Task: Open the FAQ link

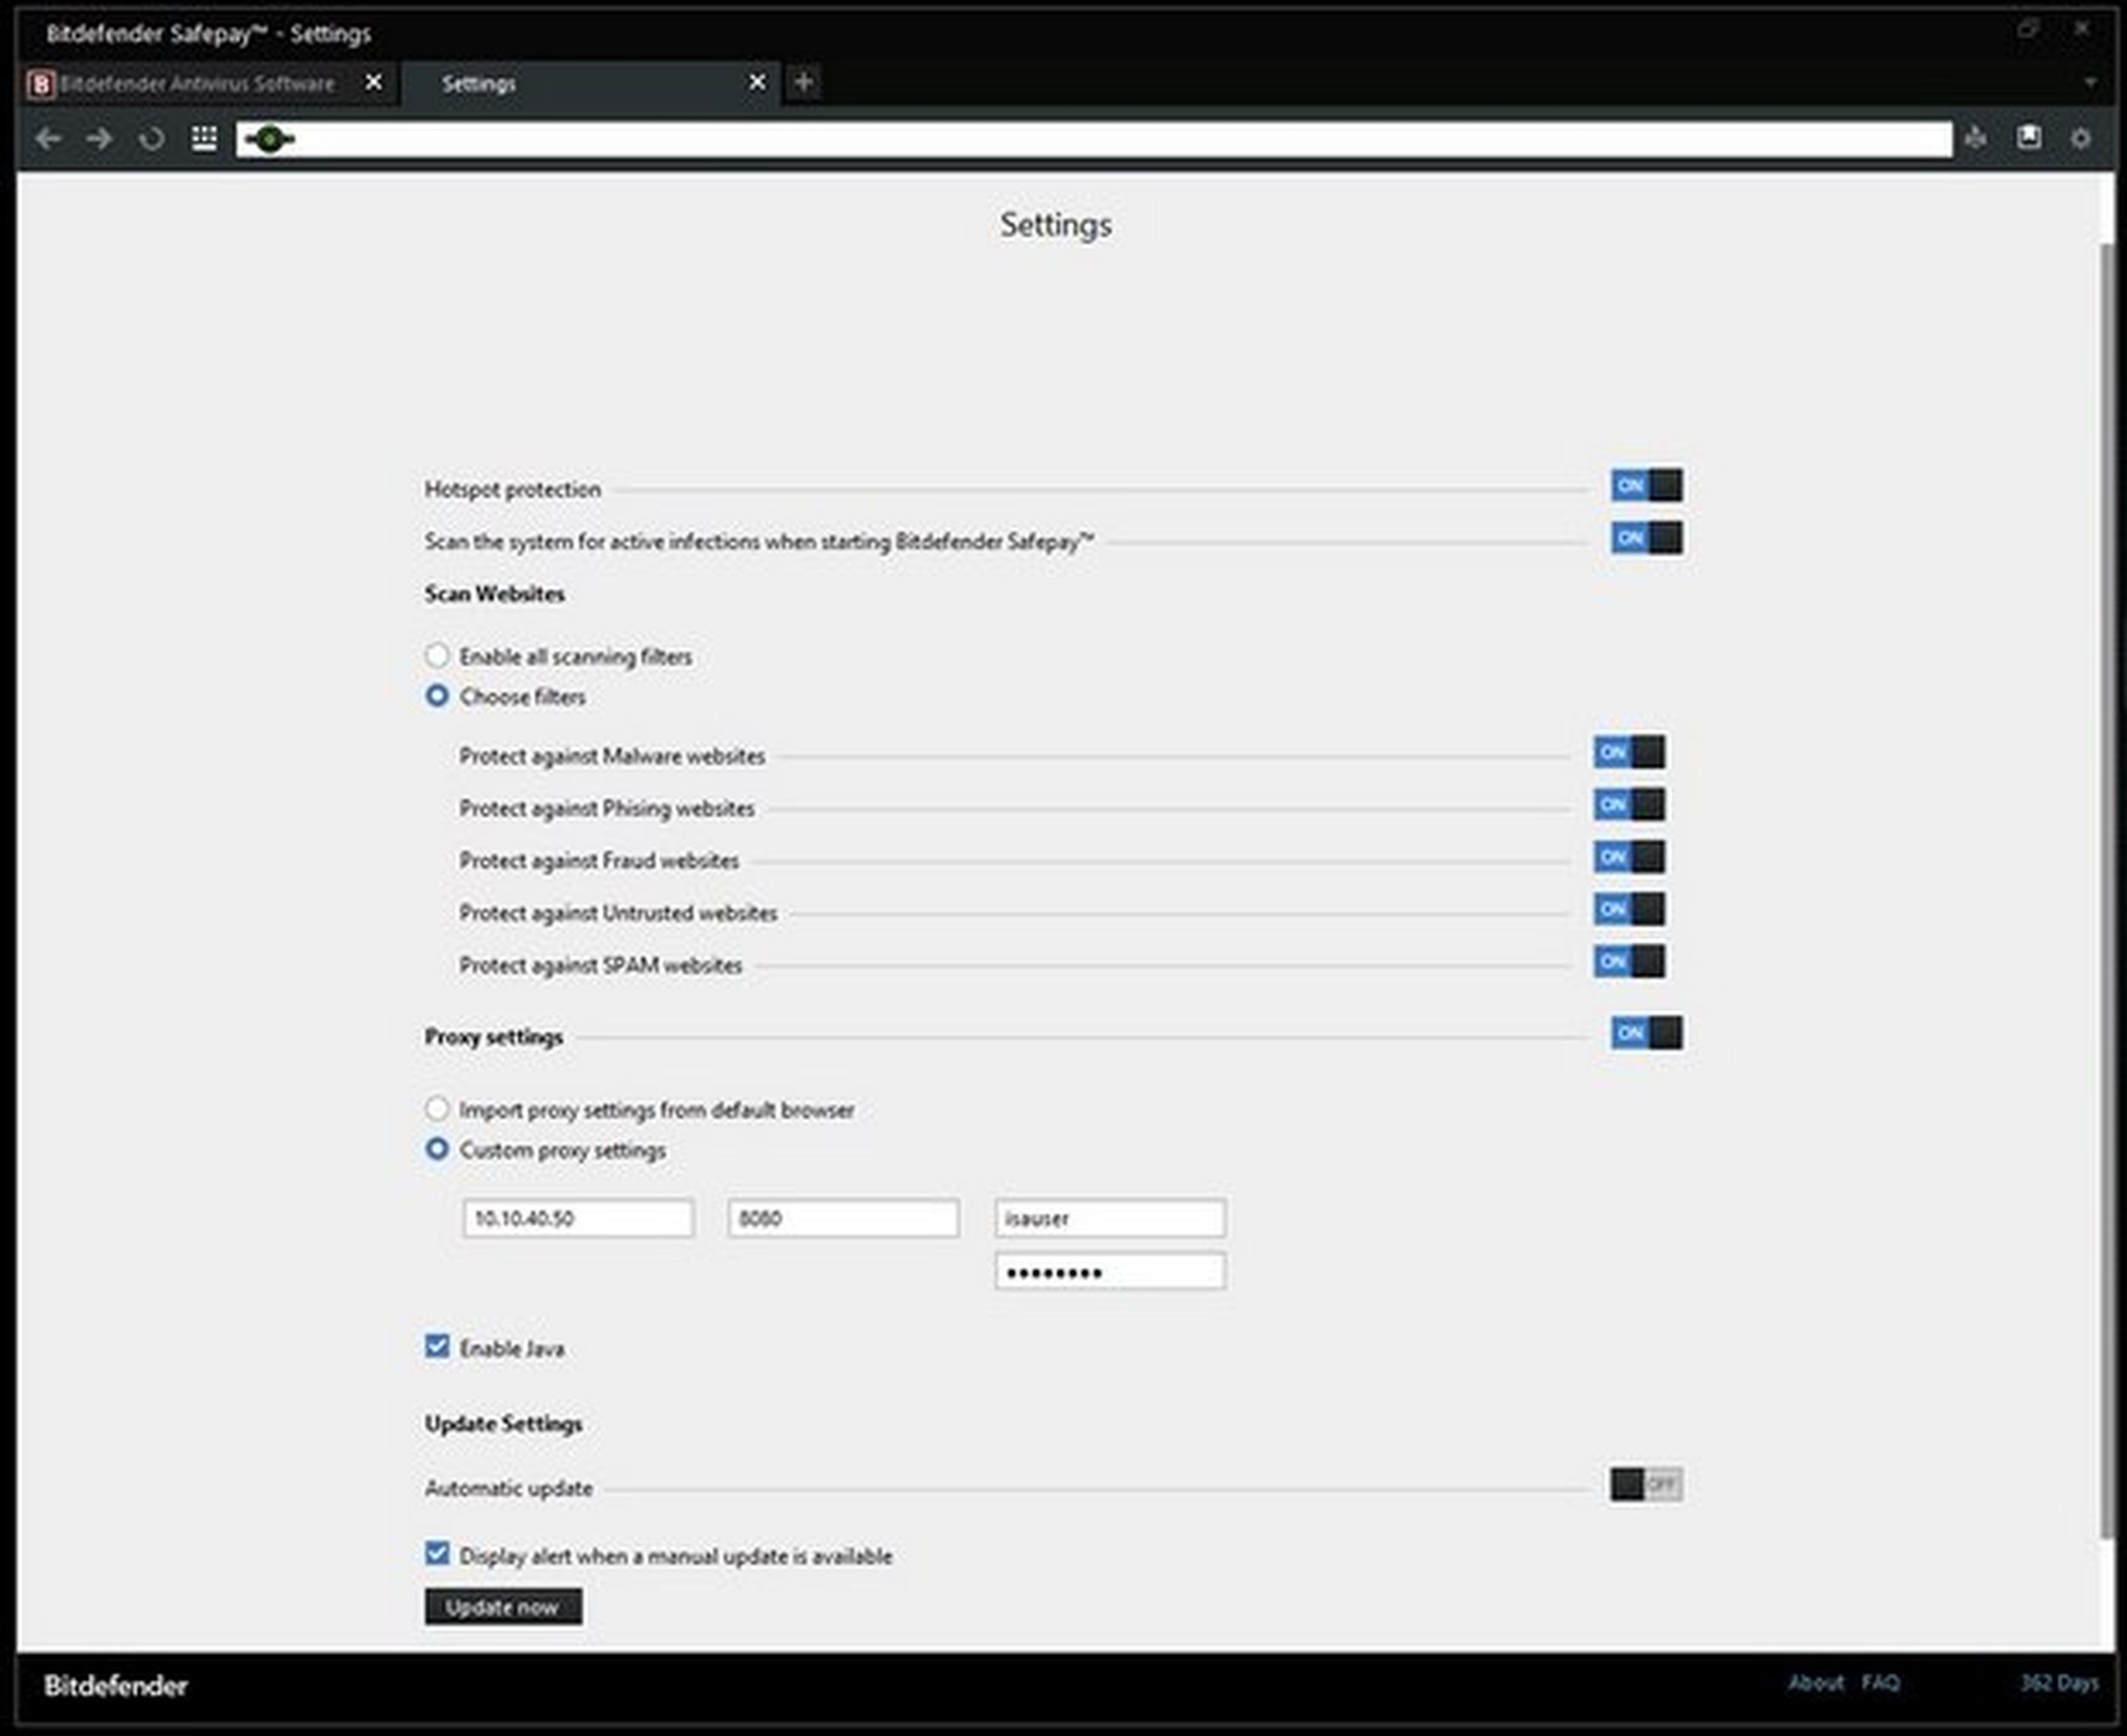Action: 1880,1683
